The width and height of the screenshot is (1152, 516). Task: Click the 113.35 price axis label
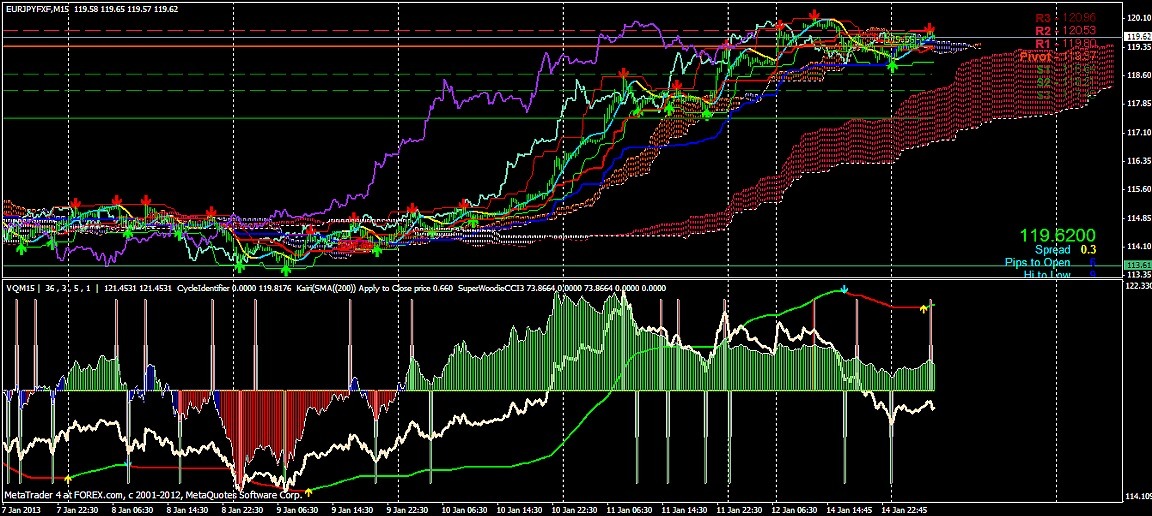[1139, 275]
